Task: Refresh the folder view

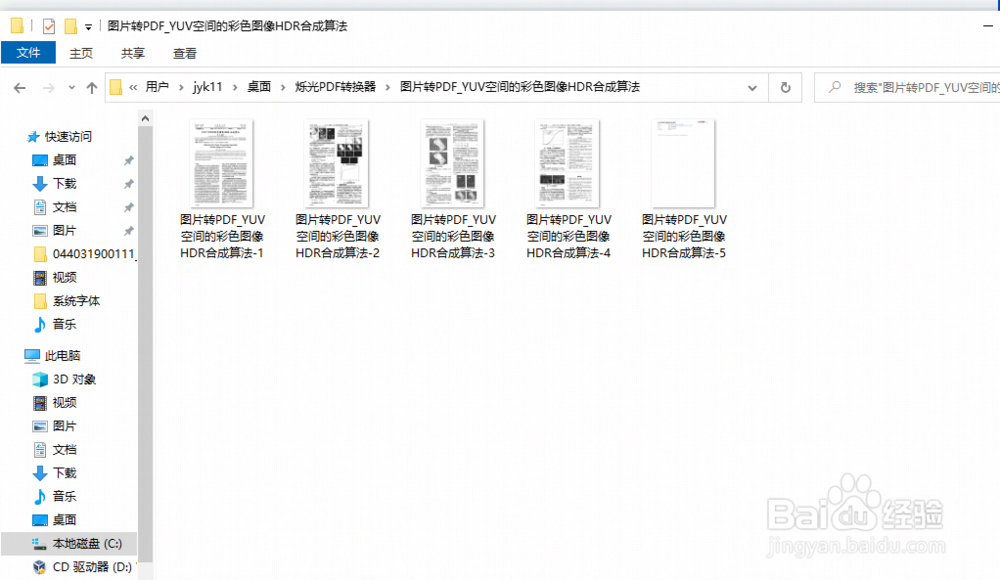Action: point(785,87)
